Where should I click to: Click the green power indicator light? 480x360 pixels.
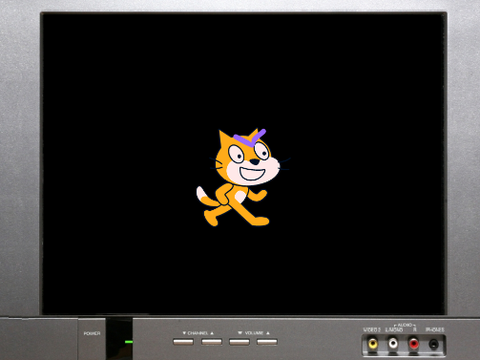point(129,342)
